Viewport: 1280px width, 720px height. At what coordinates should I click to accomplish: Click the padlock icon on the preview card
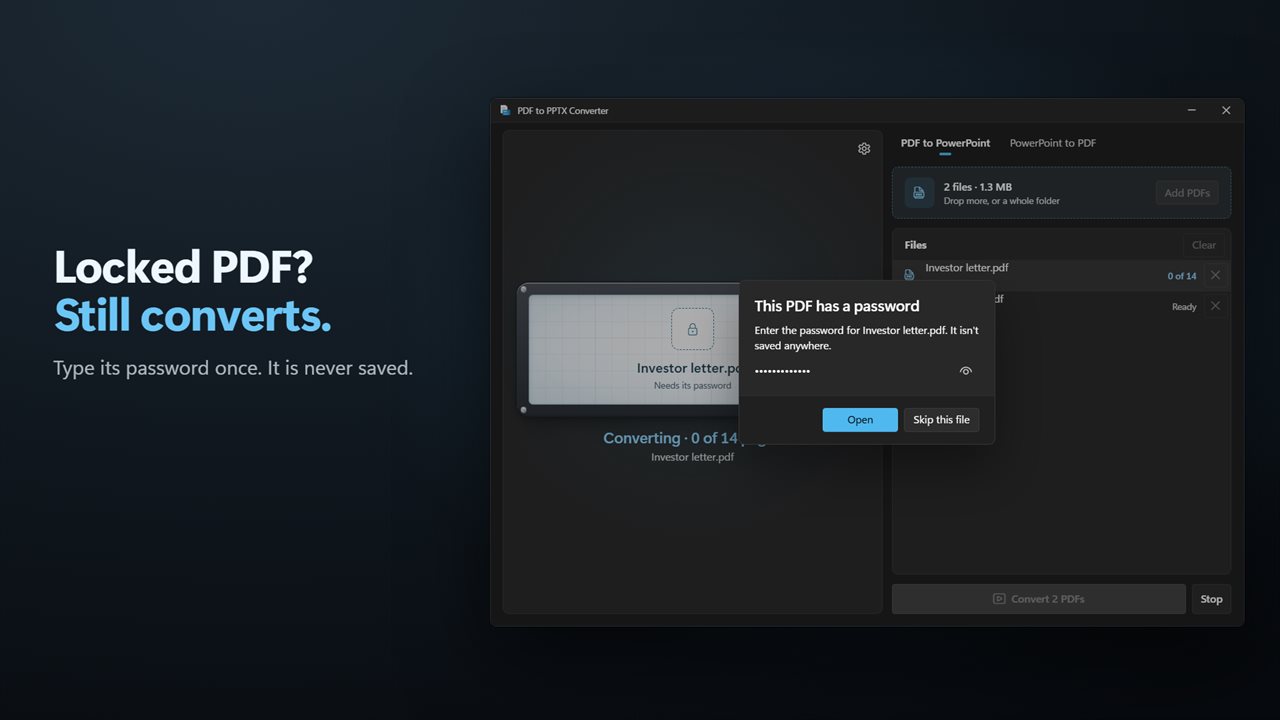tap(692, 329)
